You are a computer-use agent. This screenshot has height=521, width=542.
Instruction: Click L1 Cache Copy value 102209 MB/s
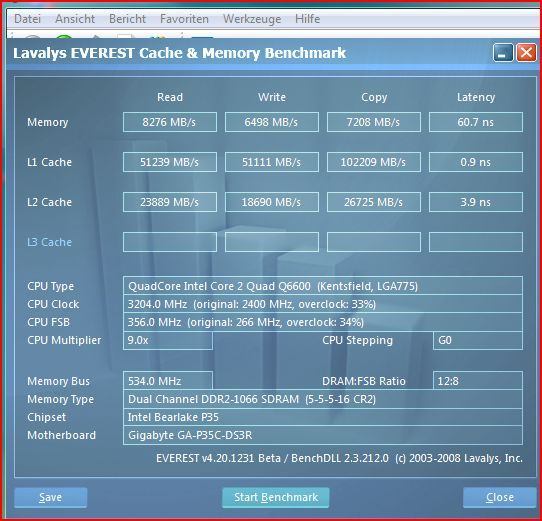tap(374, 162)
